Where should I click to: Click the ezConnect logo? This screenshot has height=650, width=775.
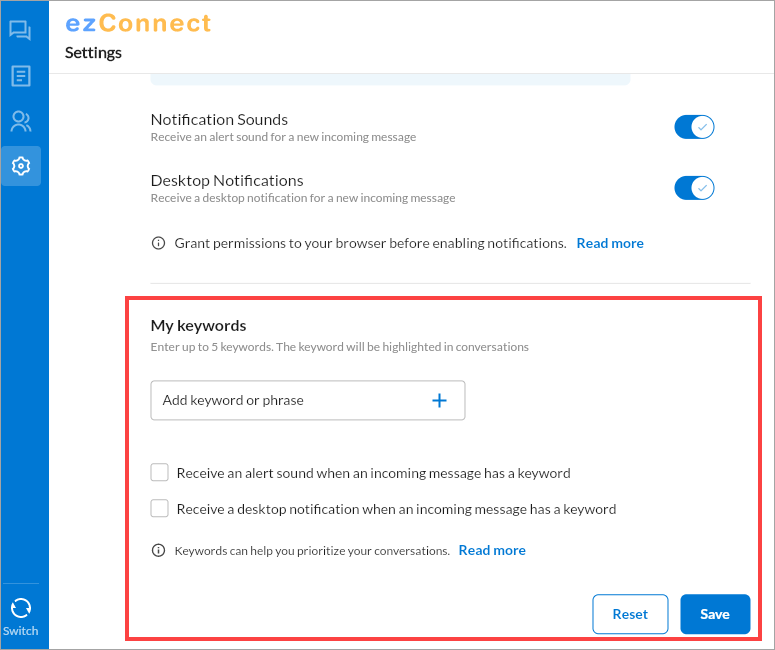tap(138, 23)
